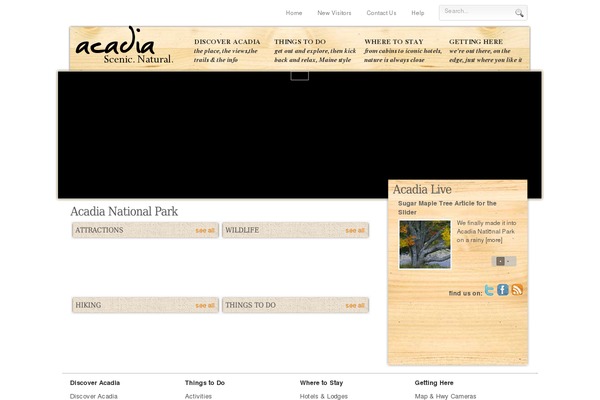The height and width of the screenshot is (400, 600).
Task: Open the Where To Stay menu item
Action: 403,51
